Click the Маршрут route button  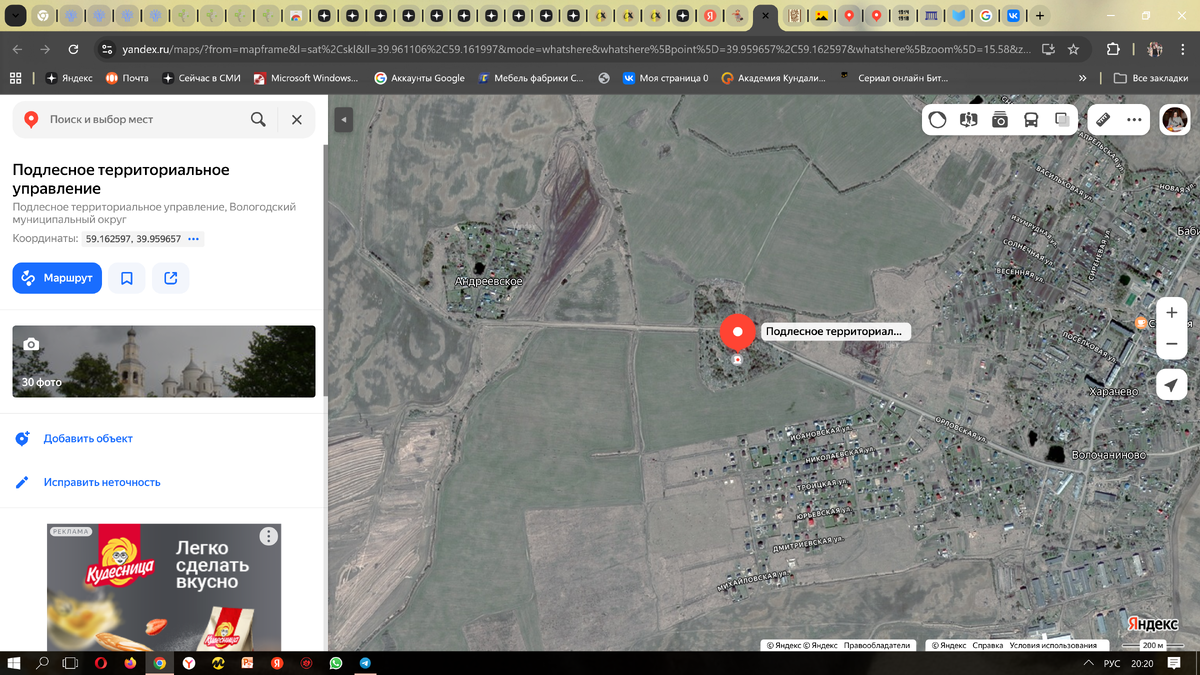tap(57, 278)
